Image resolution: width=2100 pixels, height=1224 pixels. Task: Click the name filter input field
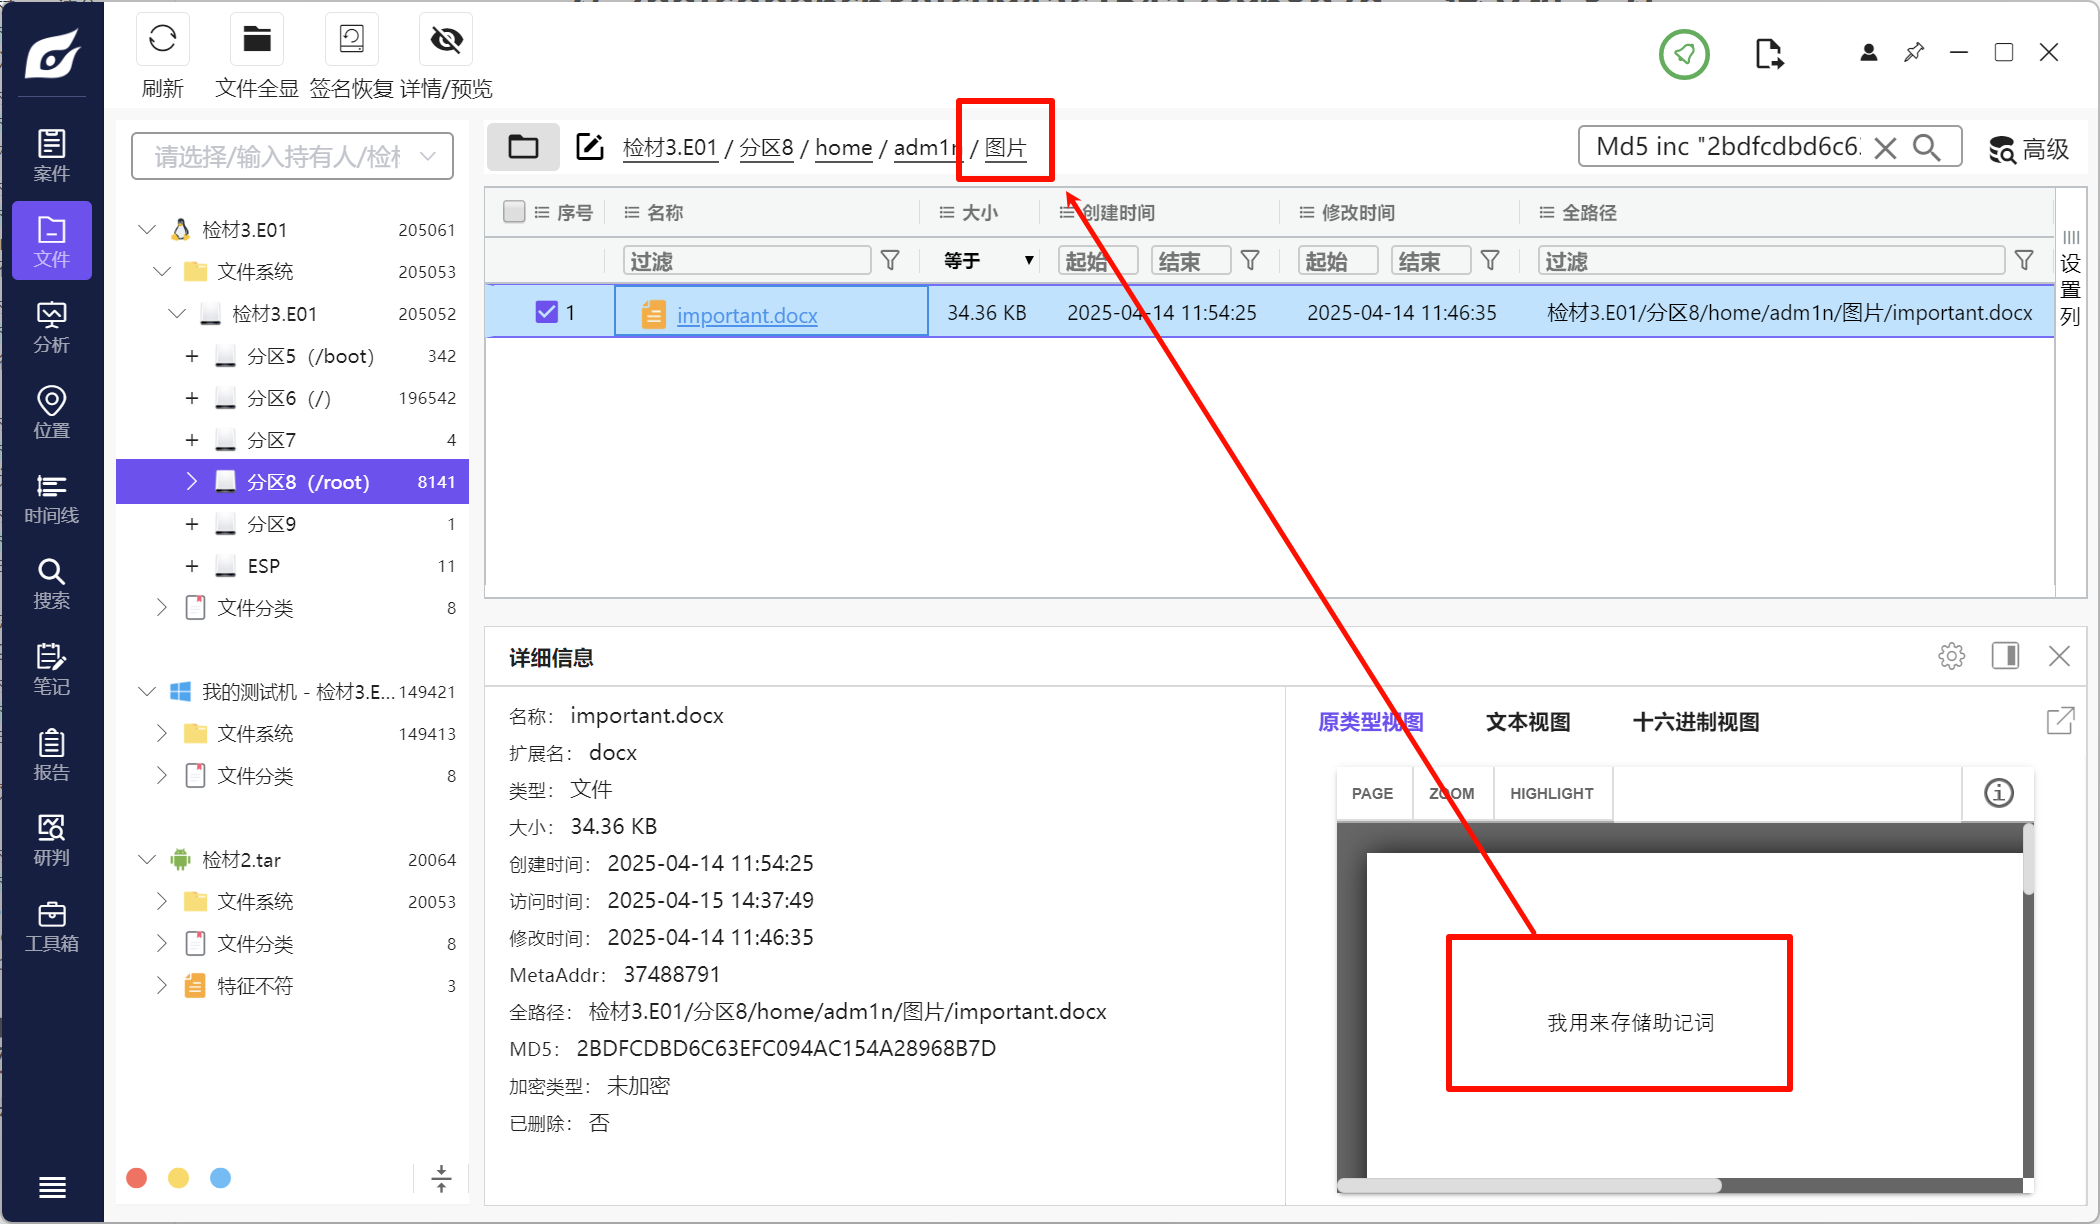tap(747, 261)
